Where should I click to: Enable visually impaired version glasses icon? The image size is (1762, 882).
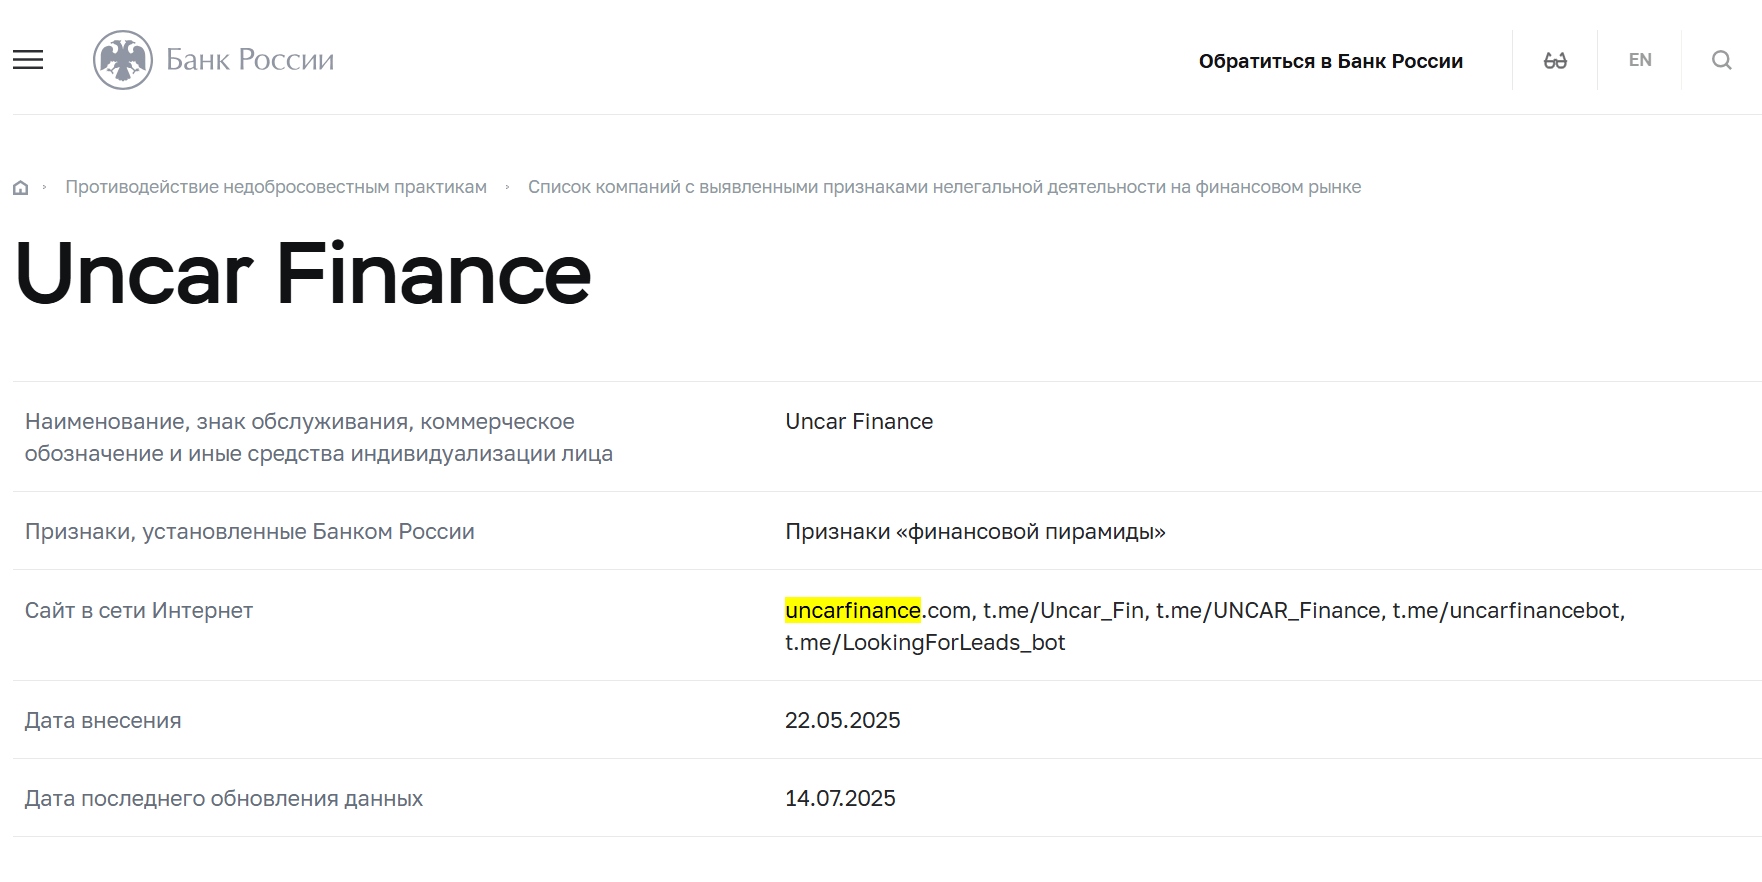pos(1555,60)
